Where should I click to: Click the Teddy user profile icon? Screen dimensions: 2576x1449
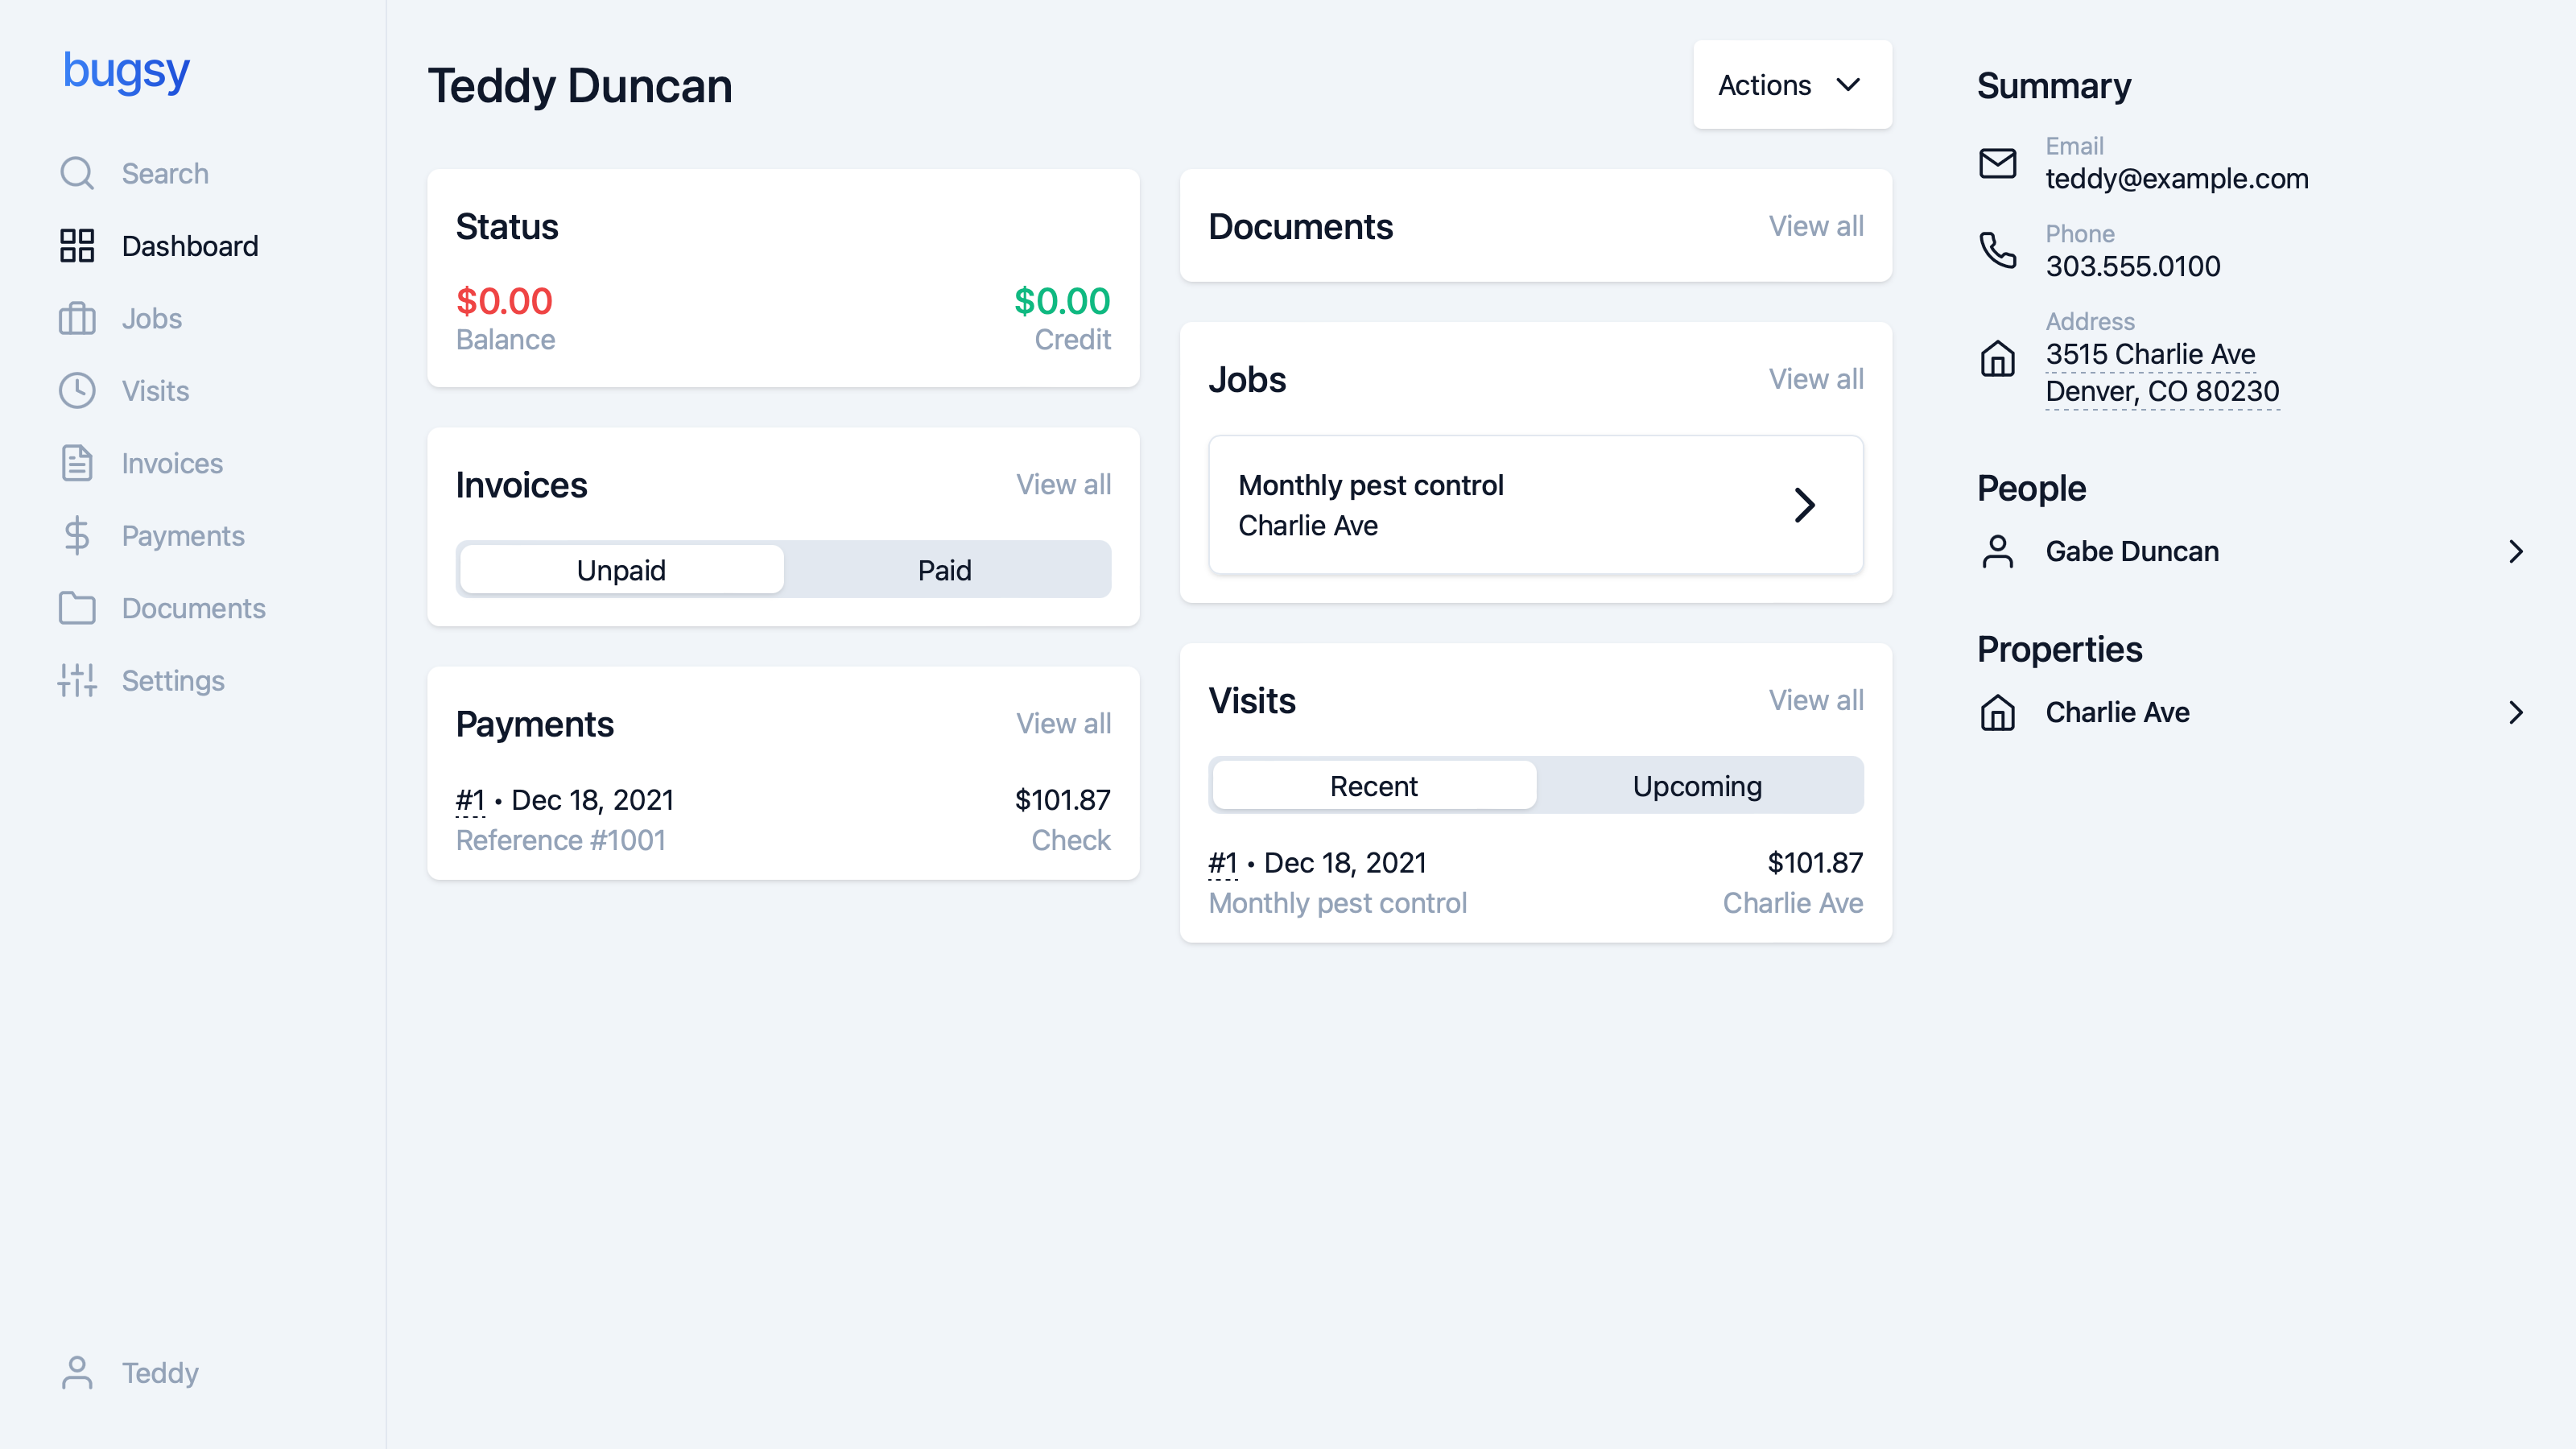click(x=77, y=1373)
